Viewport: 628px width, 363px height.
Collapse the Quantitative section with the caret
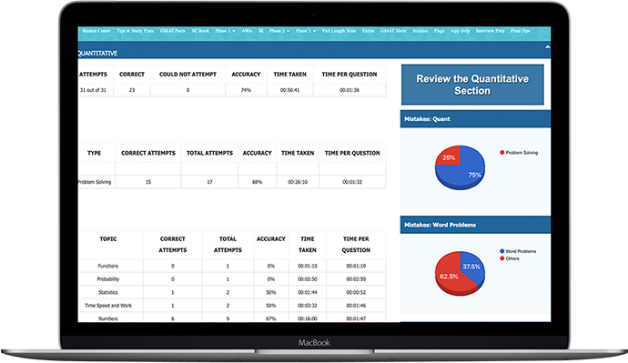point(547,47)
